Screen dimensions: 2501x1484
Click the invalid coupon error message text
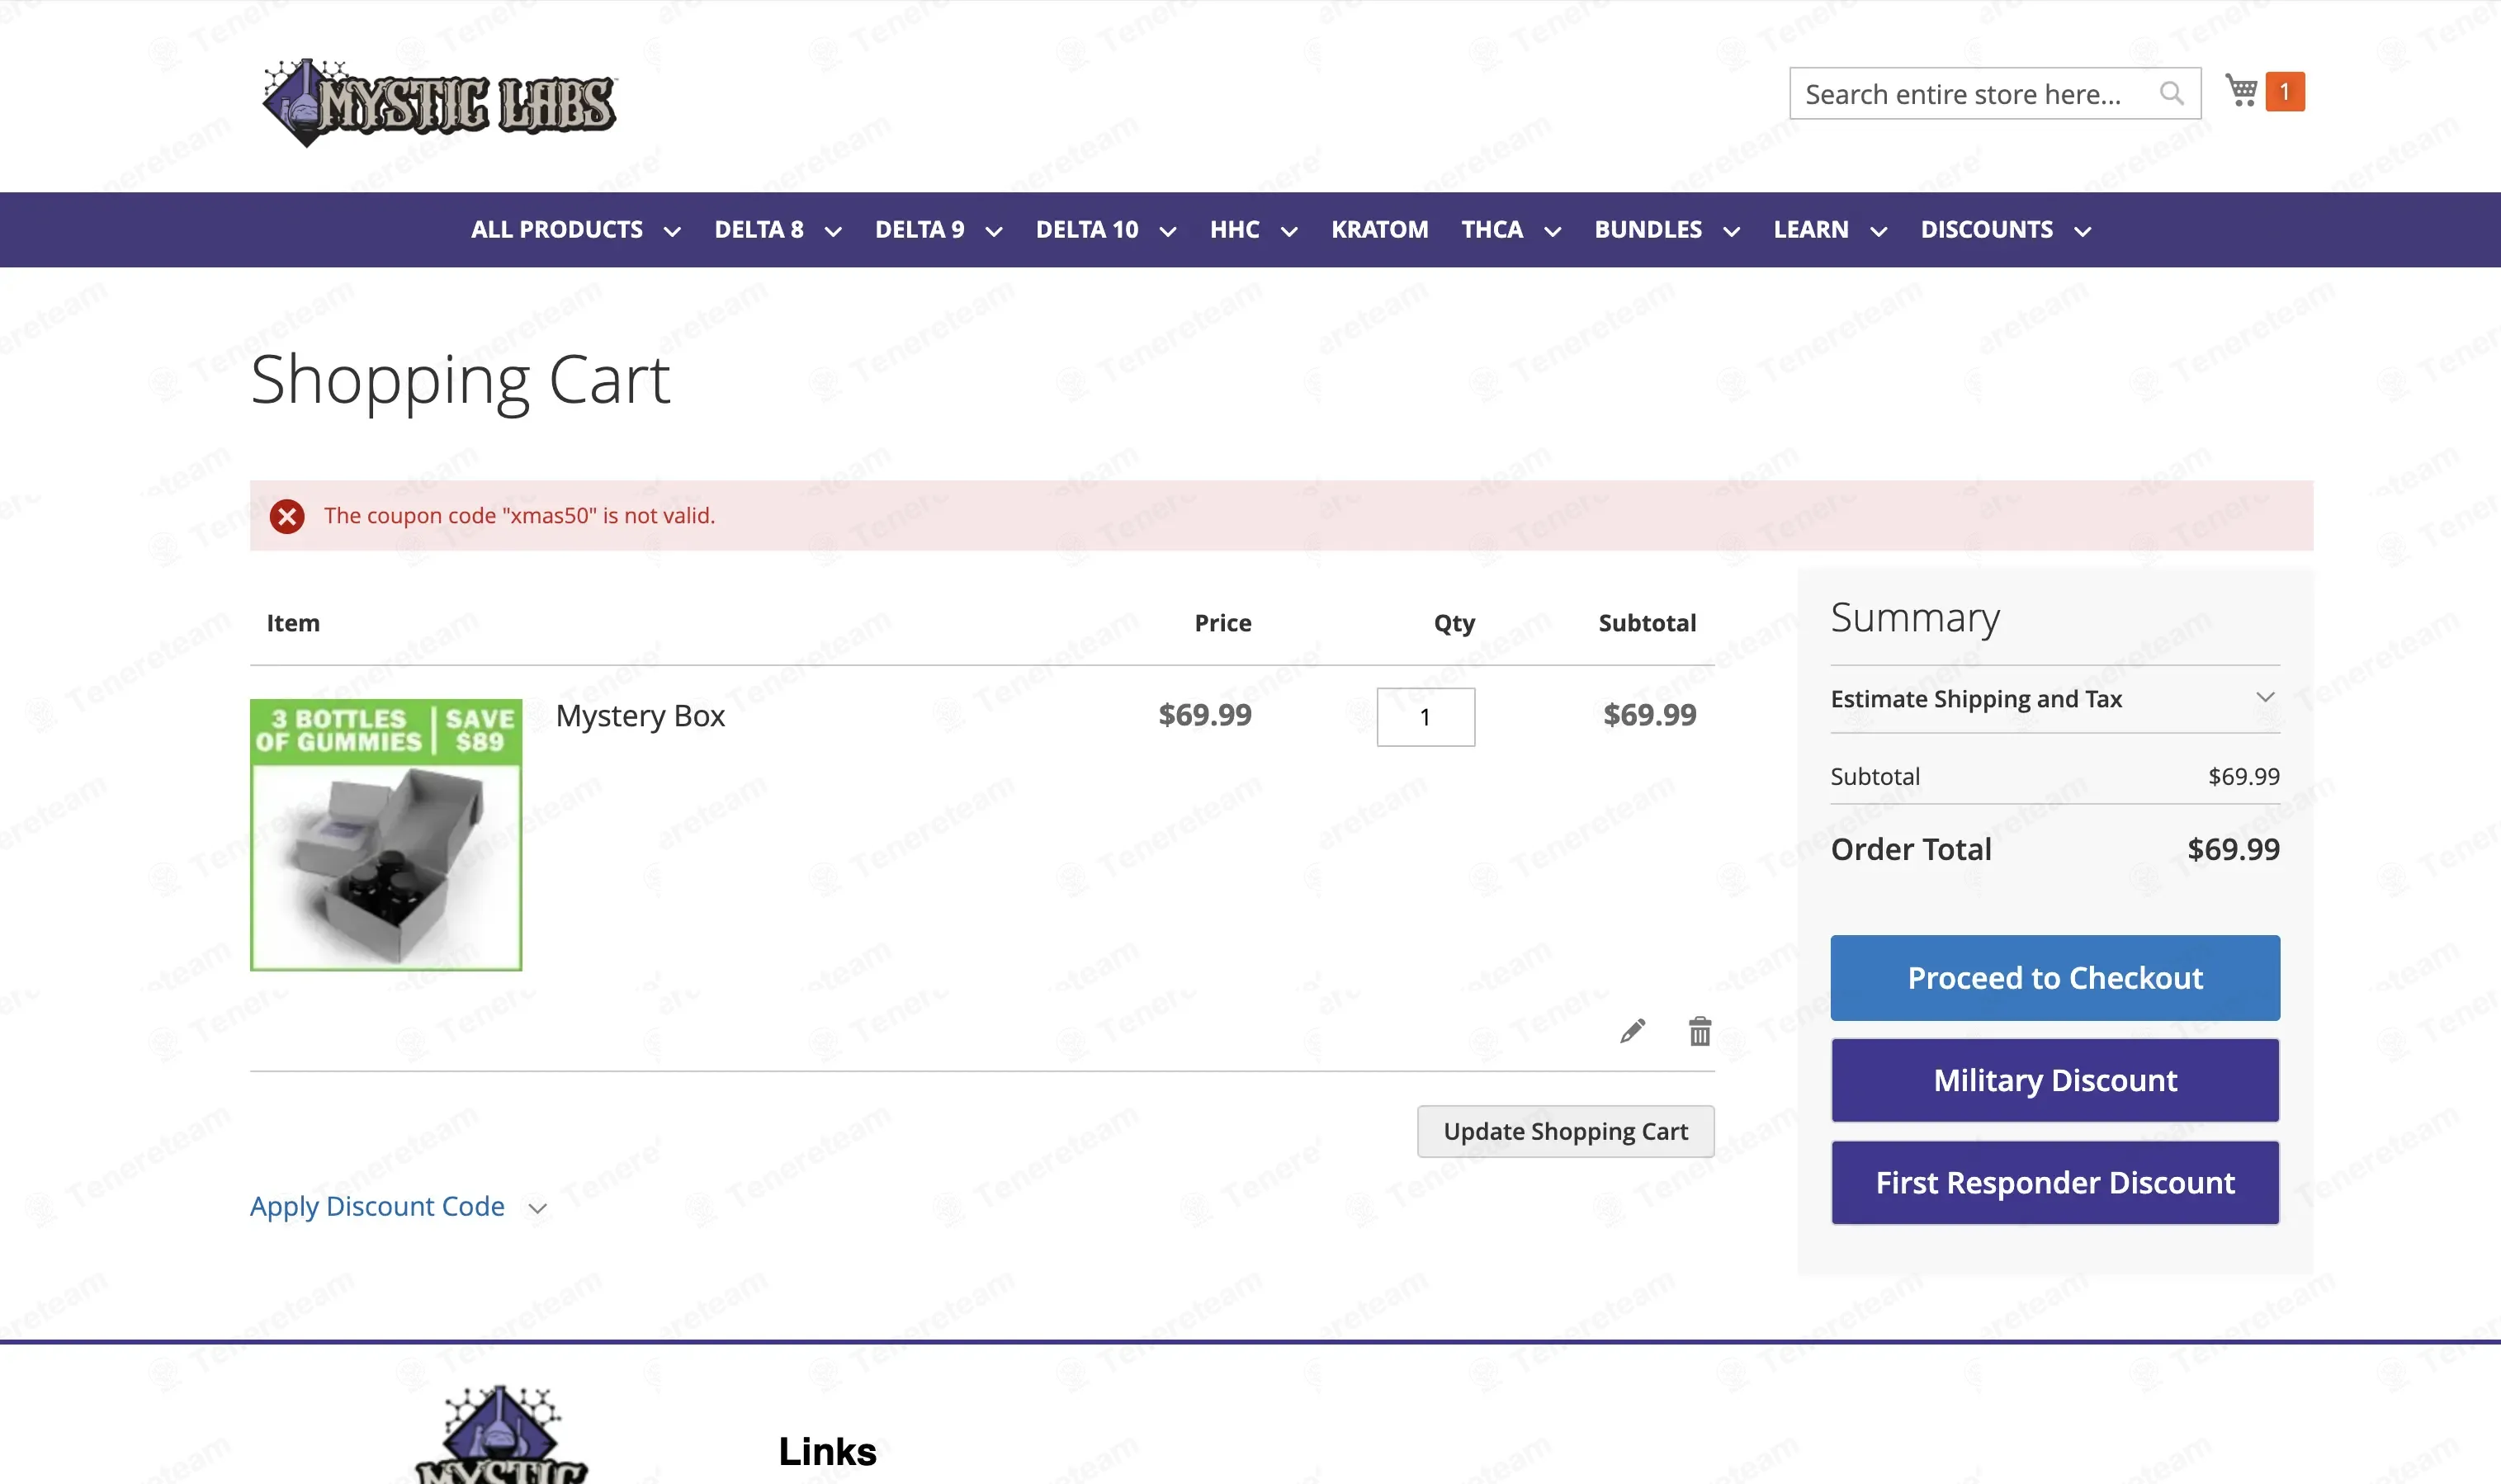coord(519,516)
